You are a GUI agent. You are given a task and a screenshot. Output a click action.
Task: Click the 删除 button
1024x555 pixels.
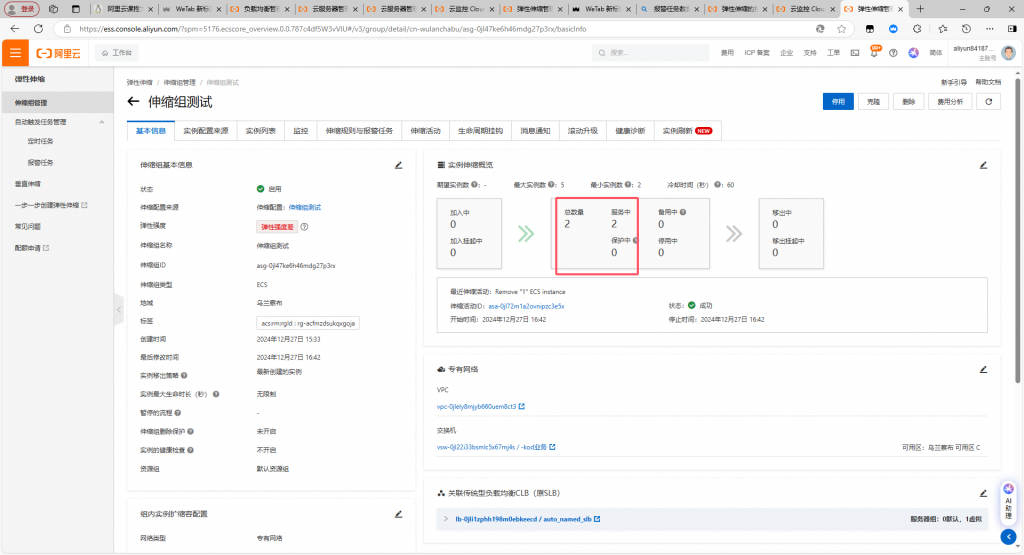point(907,101)
